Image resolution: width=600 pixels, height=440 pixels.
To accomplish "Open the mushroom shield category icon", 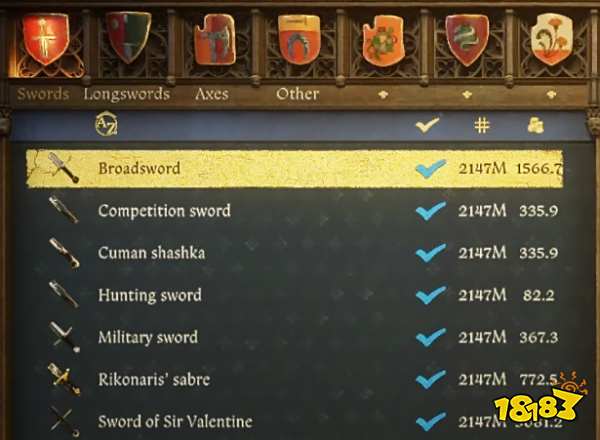I will tap(552, 39).
